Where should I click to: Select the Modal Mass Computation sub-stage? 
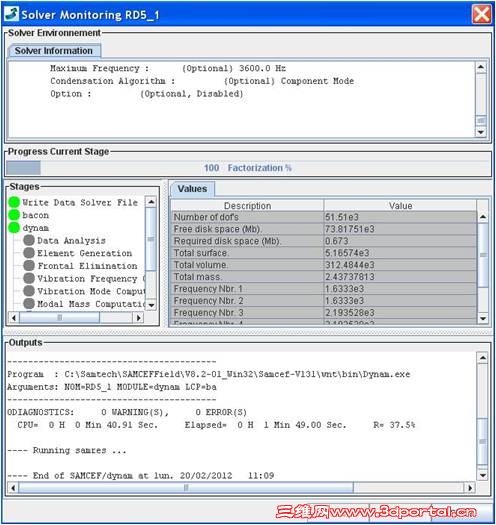point(91,304)
